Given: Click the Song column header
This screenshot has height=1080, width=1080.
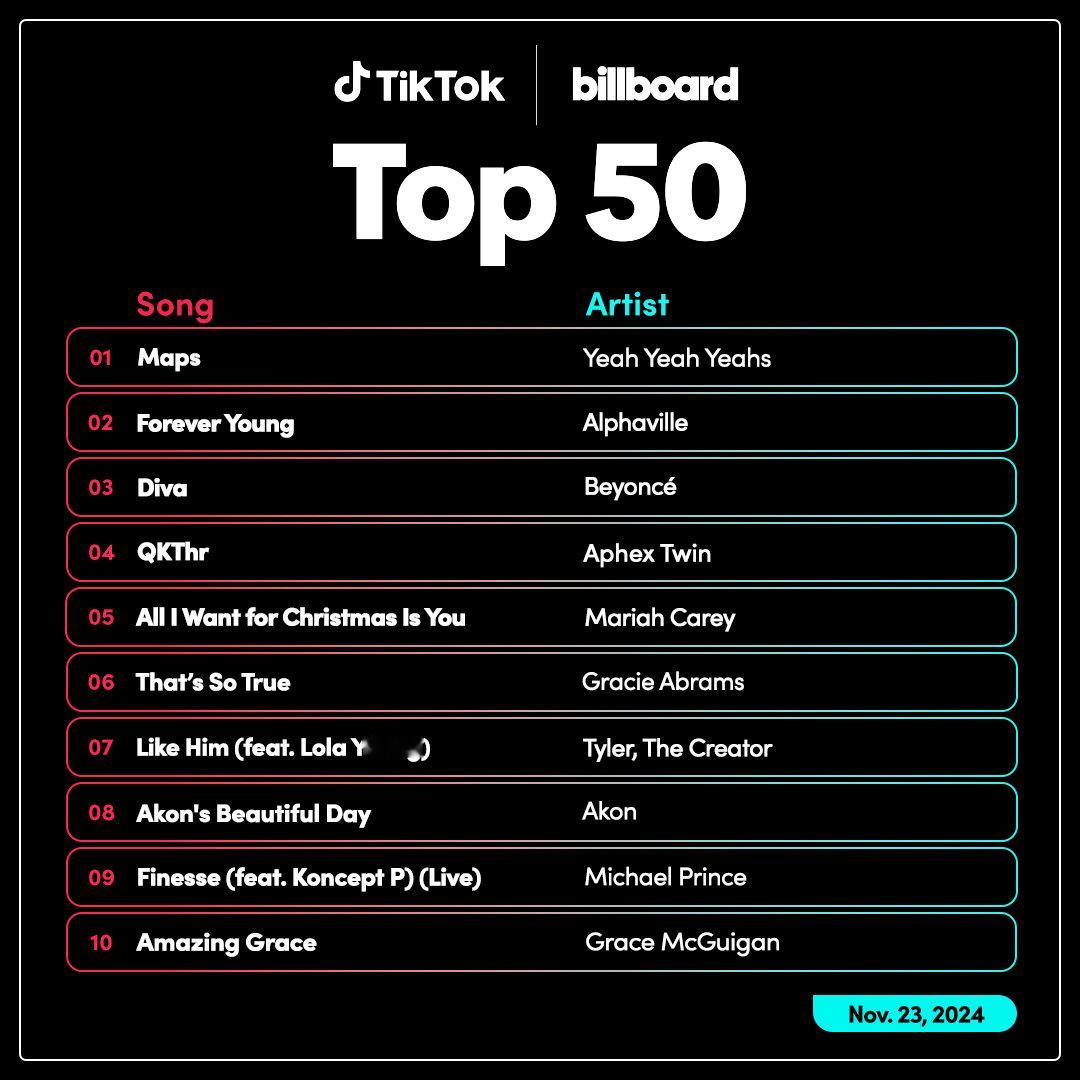Looking at the screenshot, I should point(175,304).
